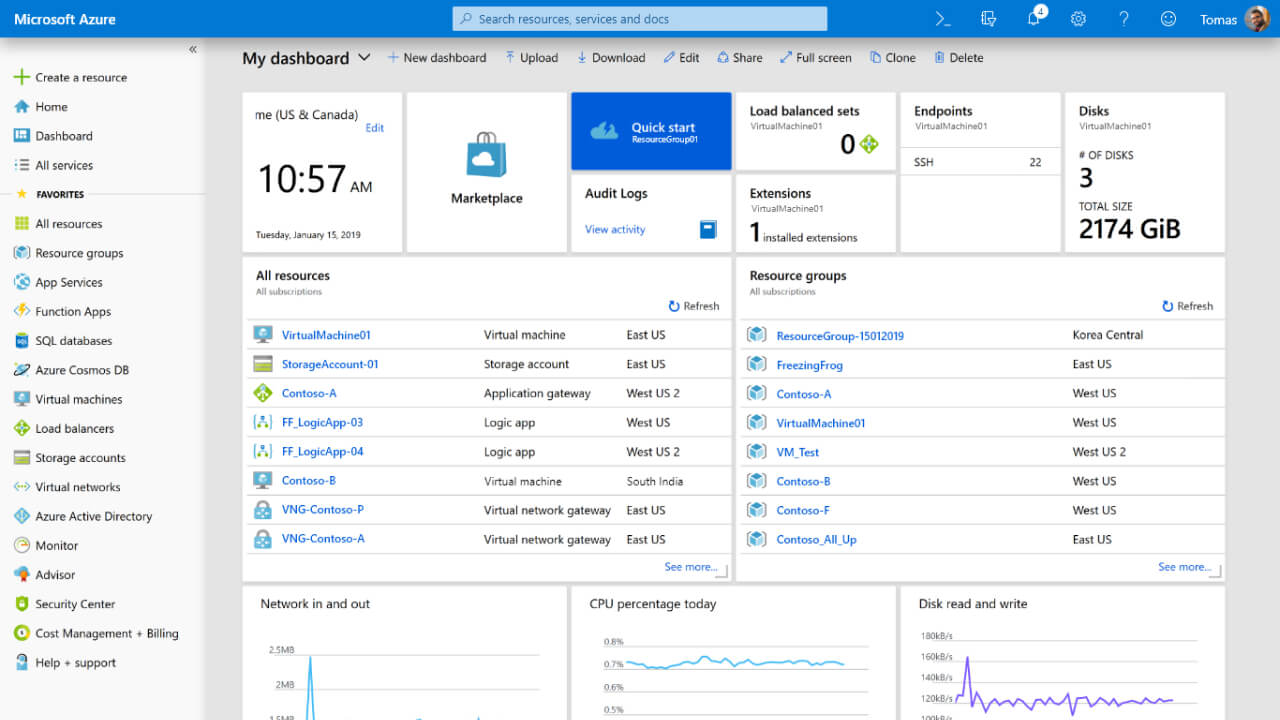This screenshot has width=1280, height=720.
Task: Refresh the Resource groups tile
Action: pos(1187,306)
